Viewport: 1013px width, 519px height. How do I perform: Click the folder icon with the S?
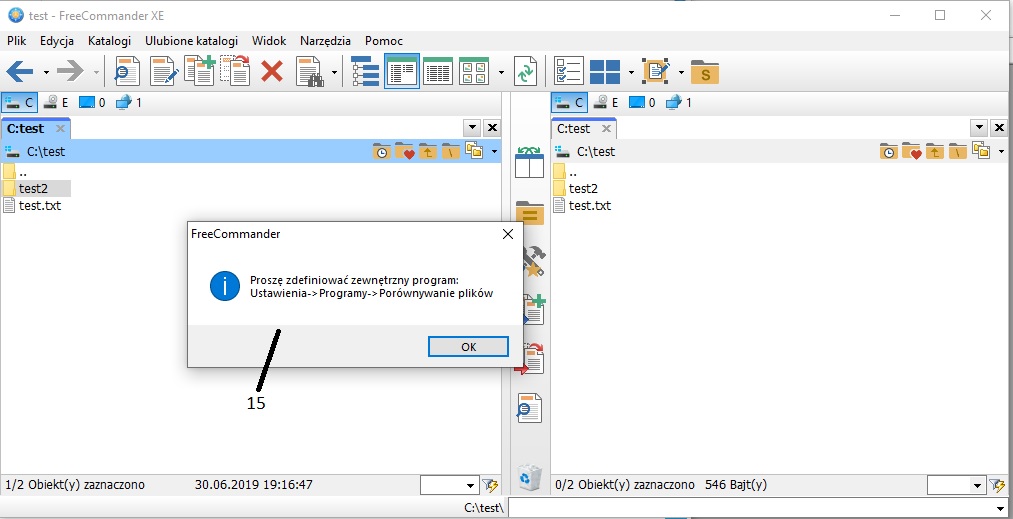705,72
